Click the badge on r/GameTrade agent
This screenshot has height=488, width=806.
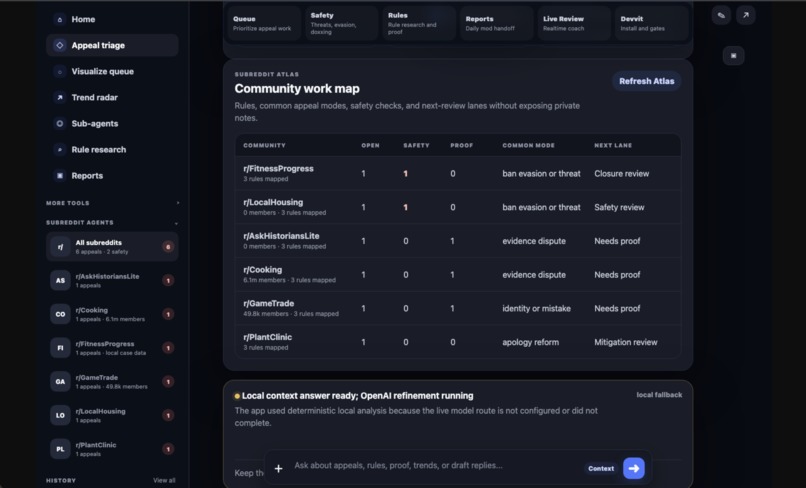[x=168, y=382]
